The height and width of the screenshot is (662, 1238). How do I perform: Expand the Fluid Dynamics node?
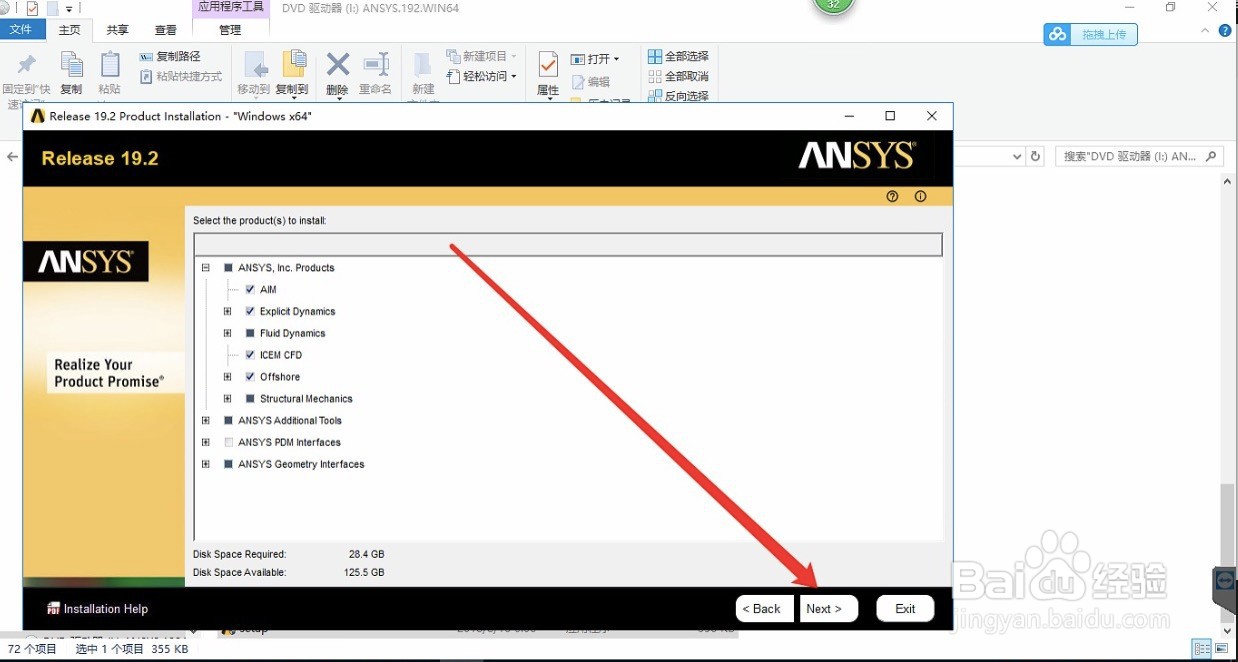click(228, 333)
